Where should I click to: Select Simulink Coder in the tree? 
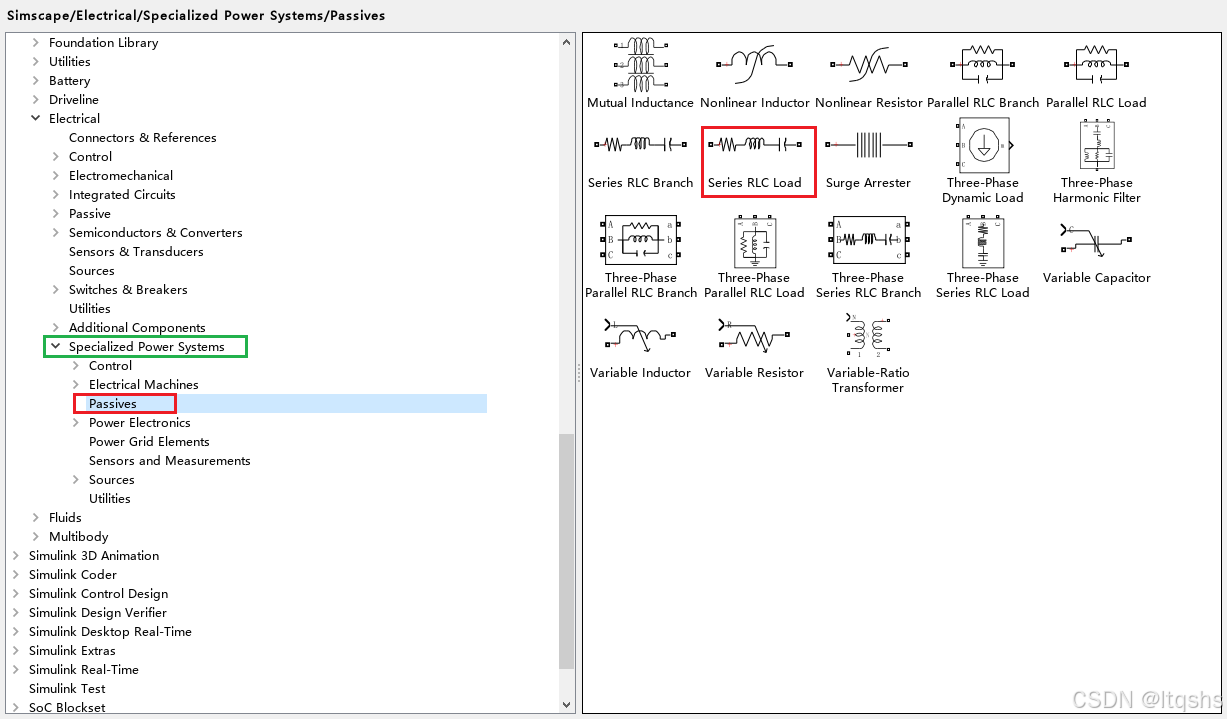click(x=73, y=575)
